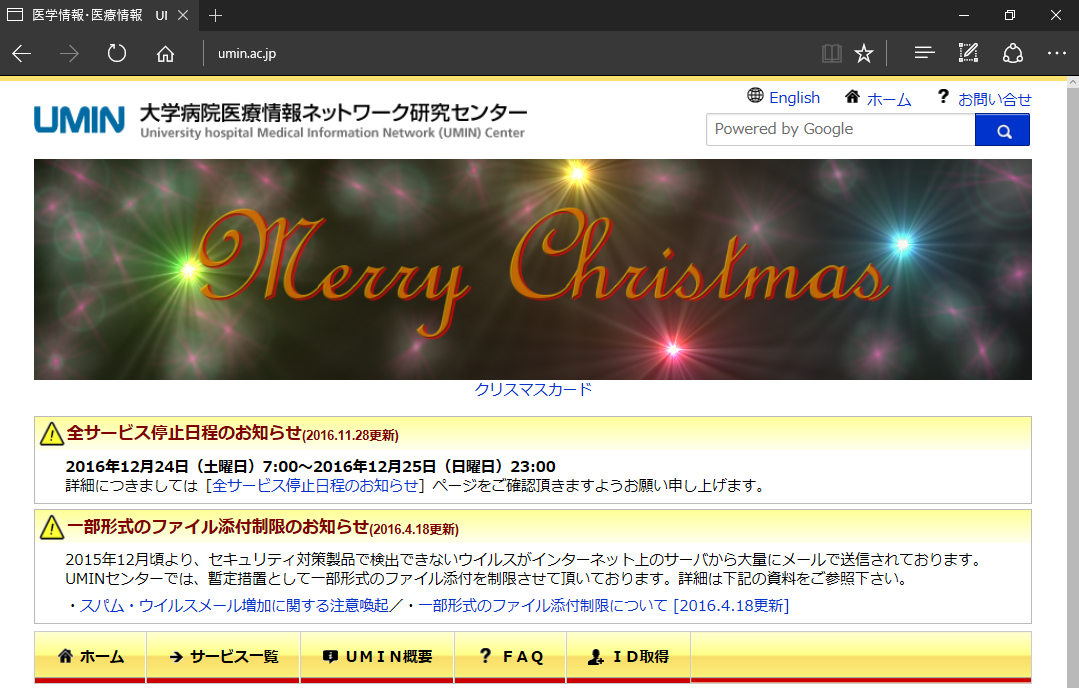Open Reading view book icon
The image size is (1079, 689).
pyautogui.click(x=831, y=53)
